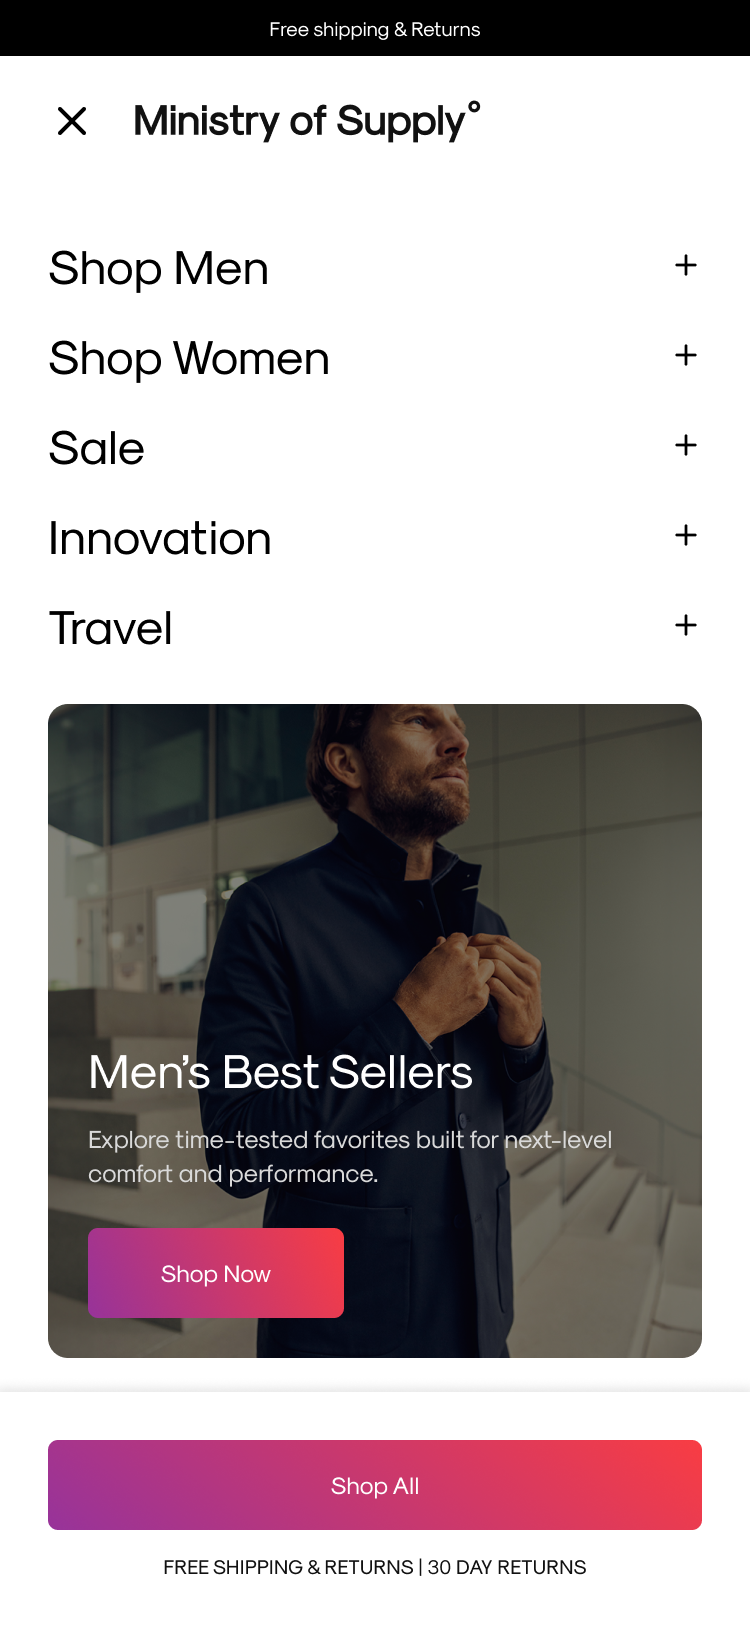Open the Men's Best Sellers heading
This screenshot has height=1626, width=750.
point(280,1072)
